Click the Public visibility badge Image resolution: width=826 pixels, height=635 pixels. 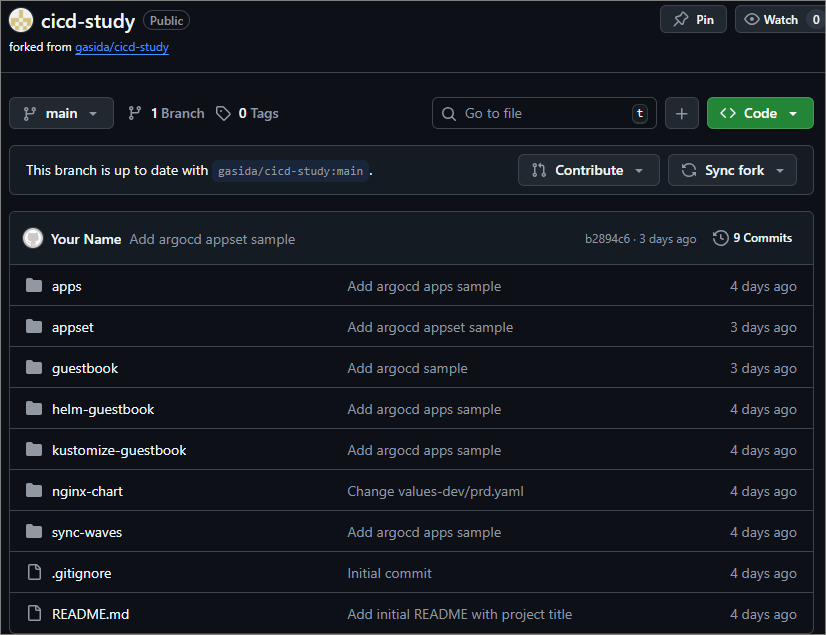coord(166,21)
